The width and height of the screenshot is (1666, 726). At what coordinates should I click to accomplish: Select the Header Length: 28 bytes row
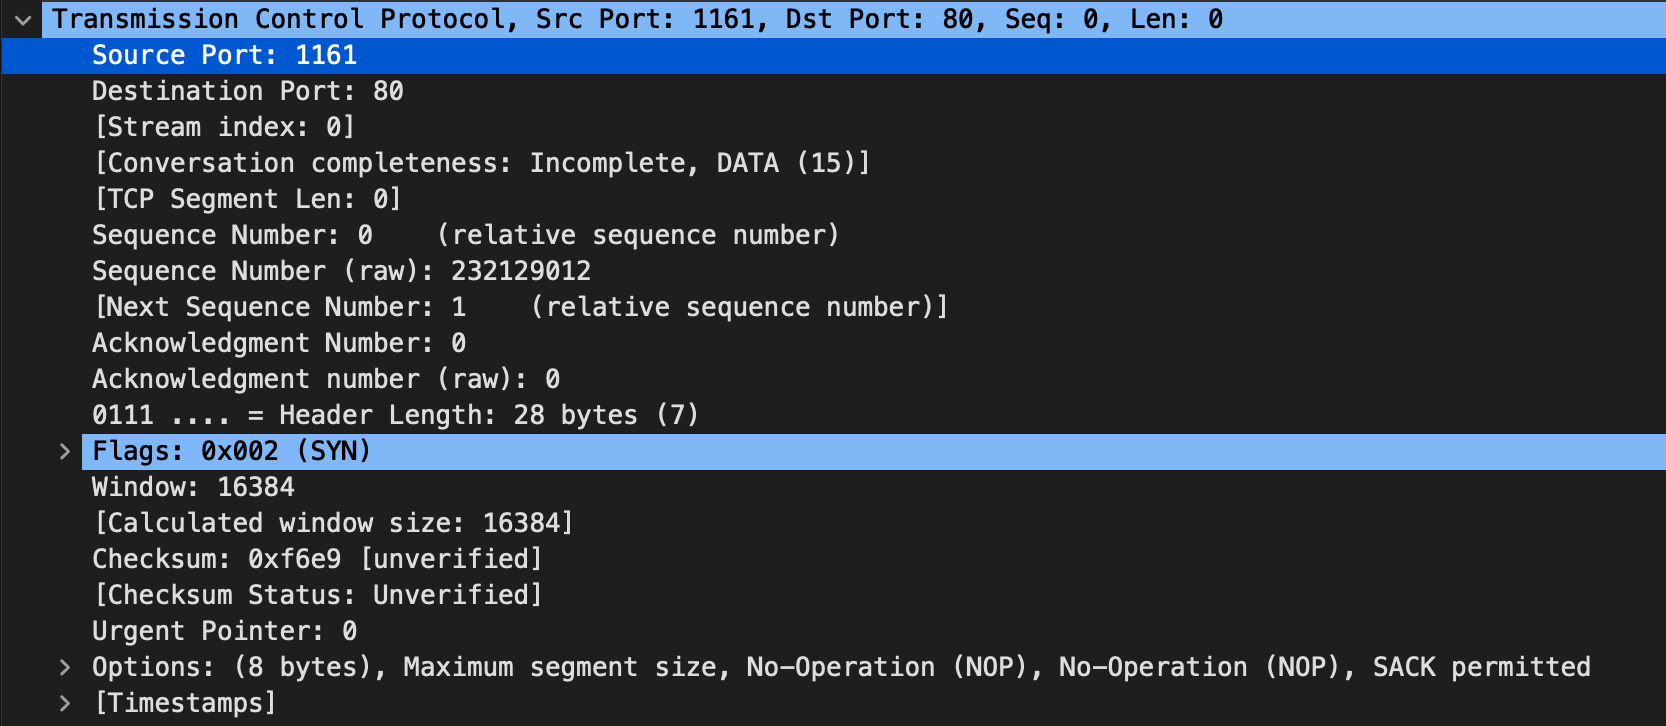tap(833, 415)
